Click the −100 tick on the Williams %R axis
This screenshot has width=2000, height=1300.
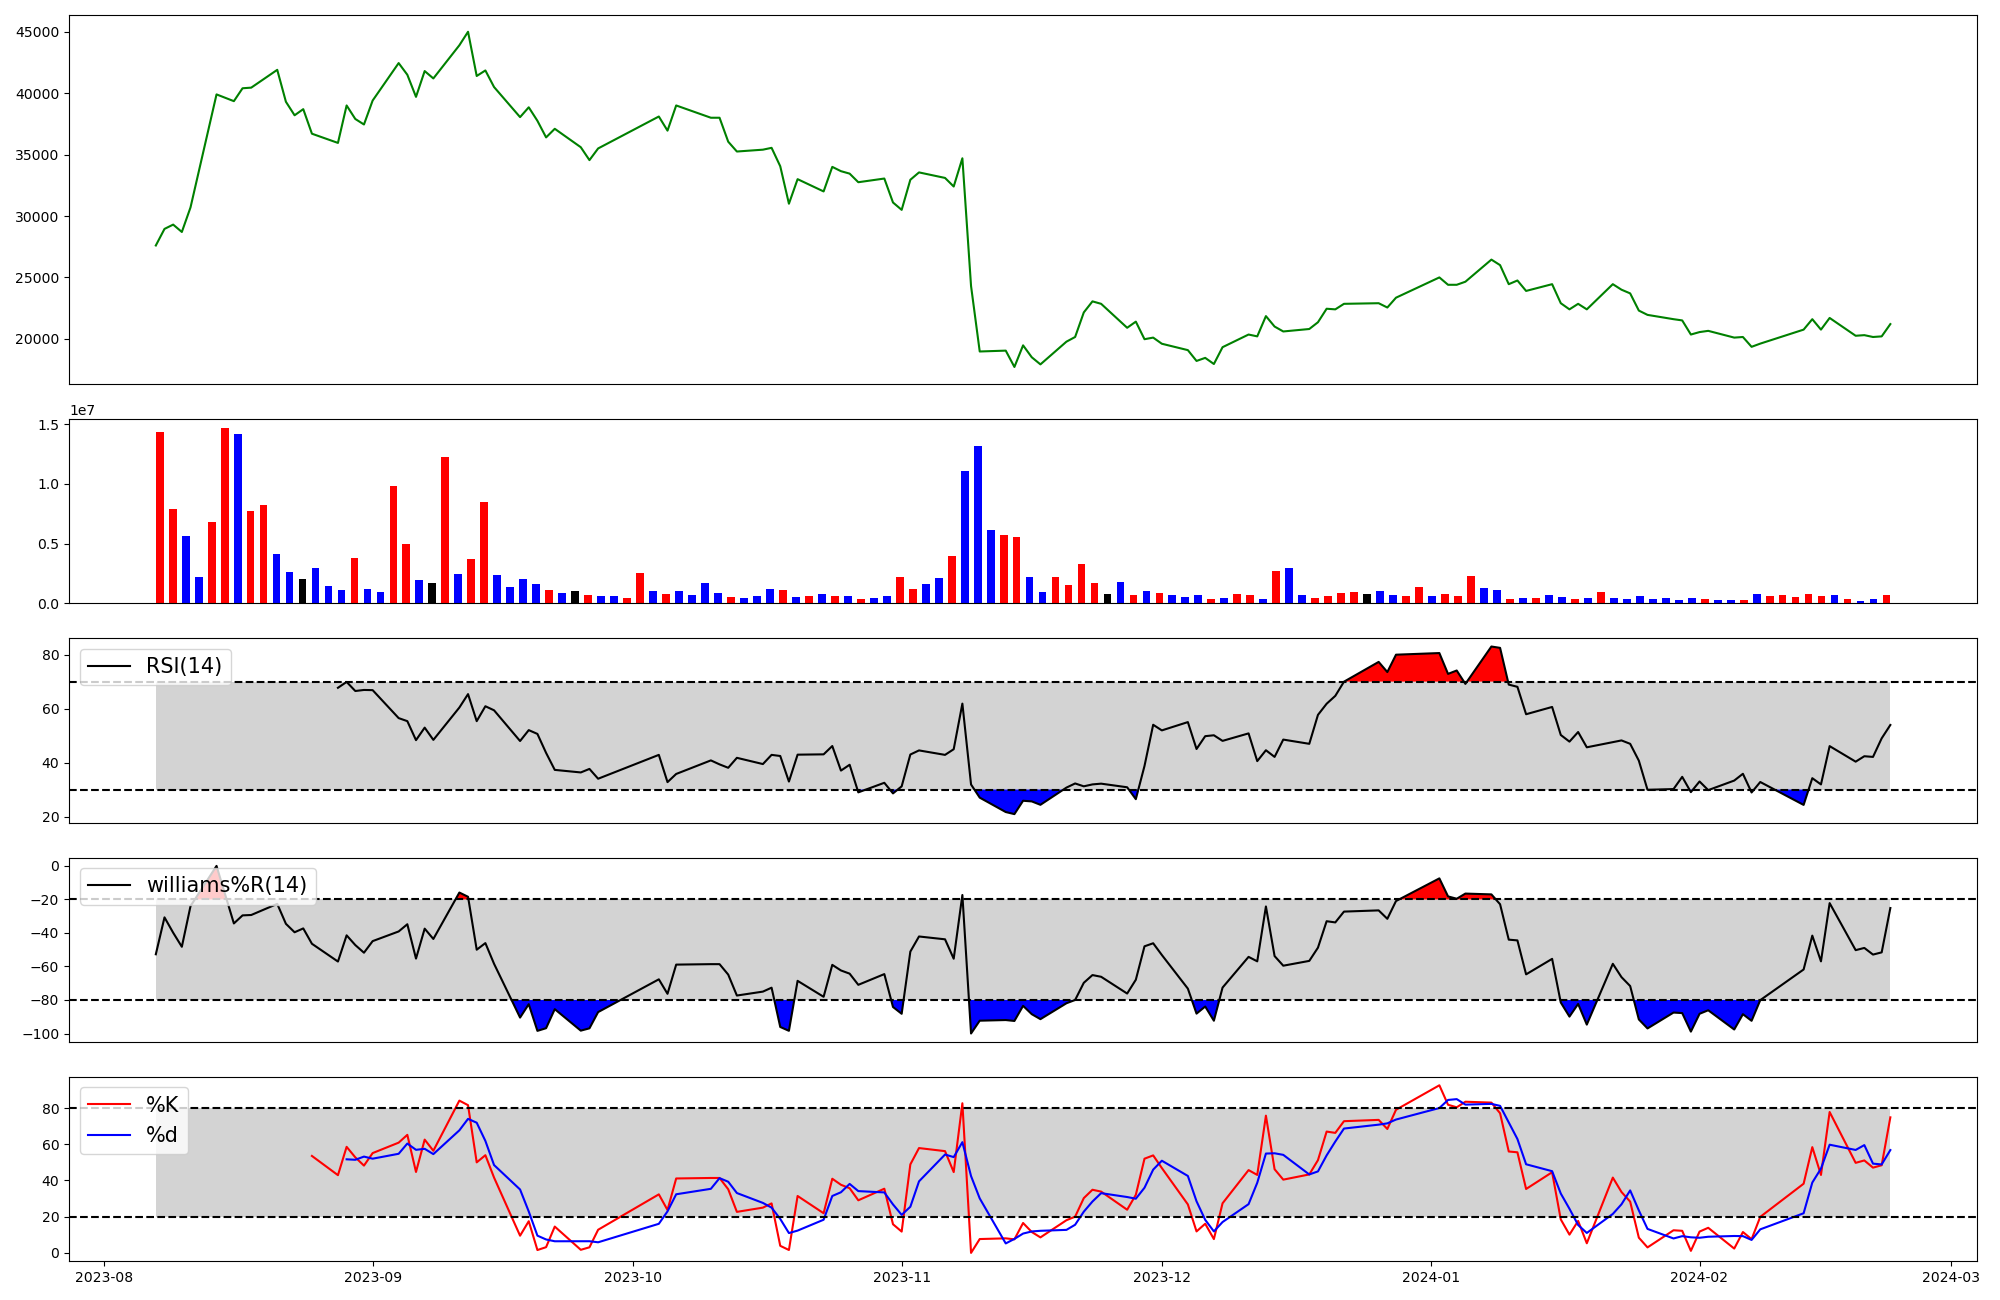41,1034
